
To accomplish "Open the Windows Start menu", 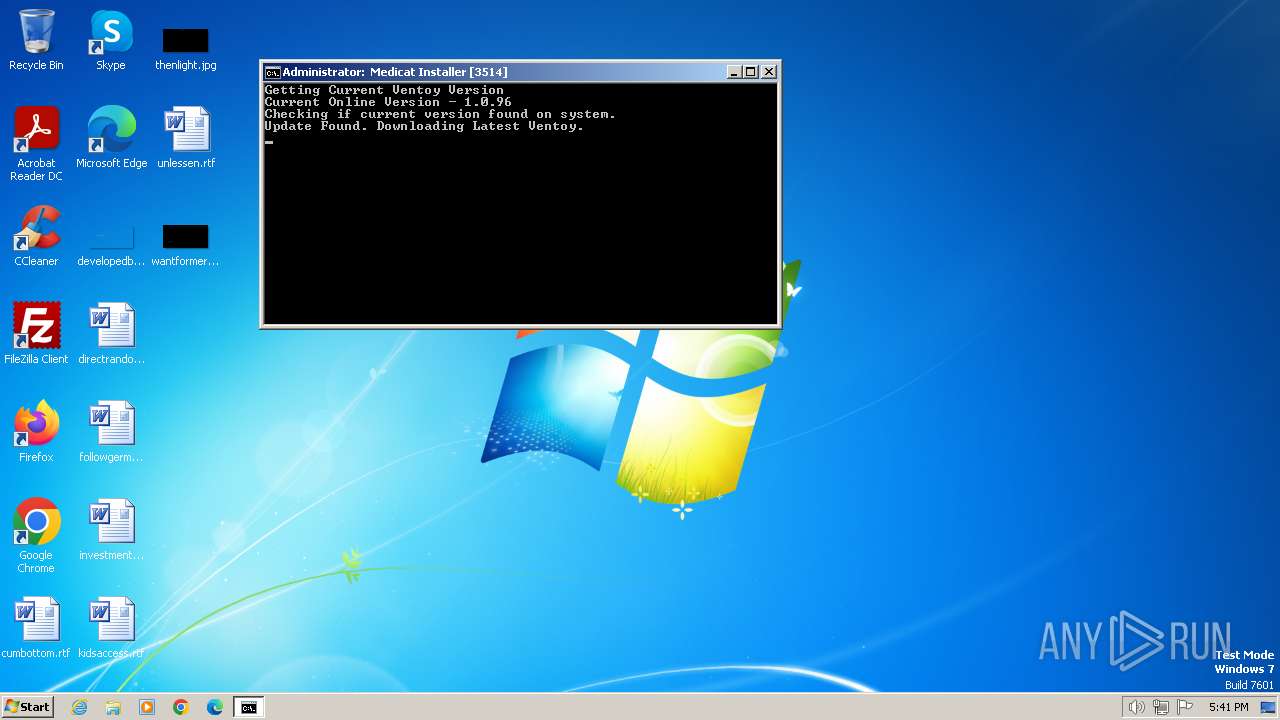I will click(x=28, y=707).
